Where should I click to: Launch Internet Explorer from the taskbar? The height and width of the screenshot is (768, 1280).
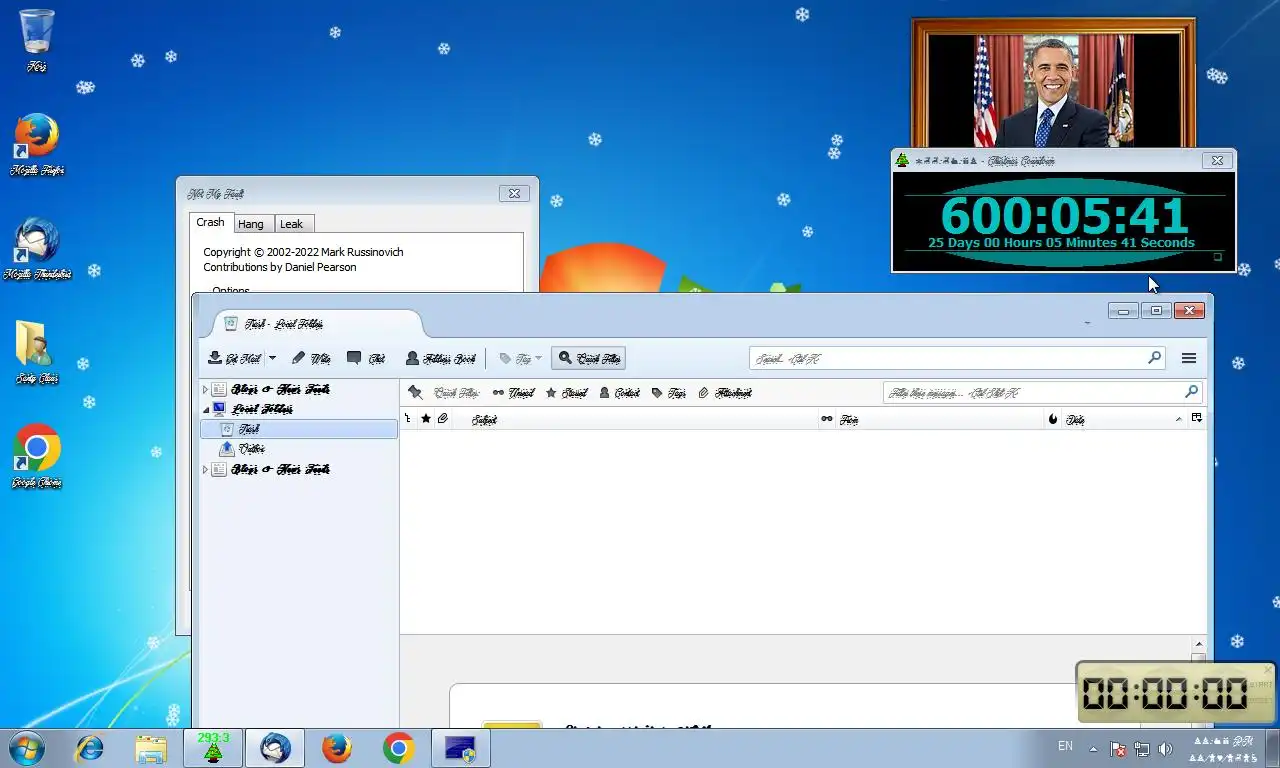tap(90, 748)
